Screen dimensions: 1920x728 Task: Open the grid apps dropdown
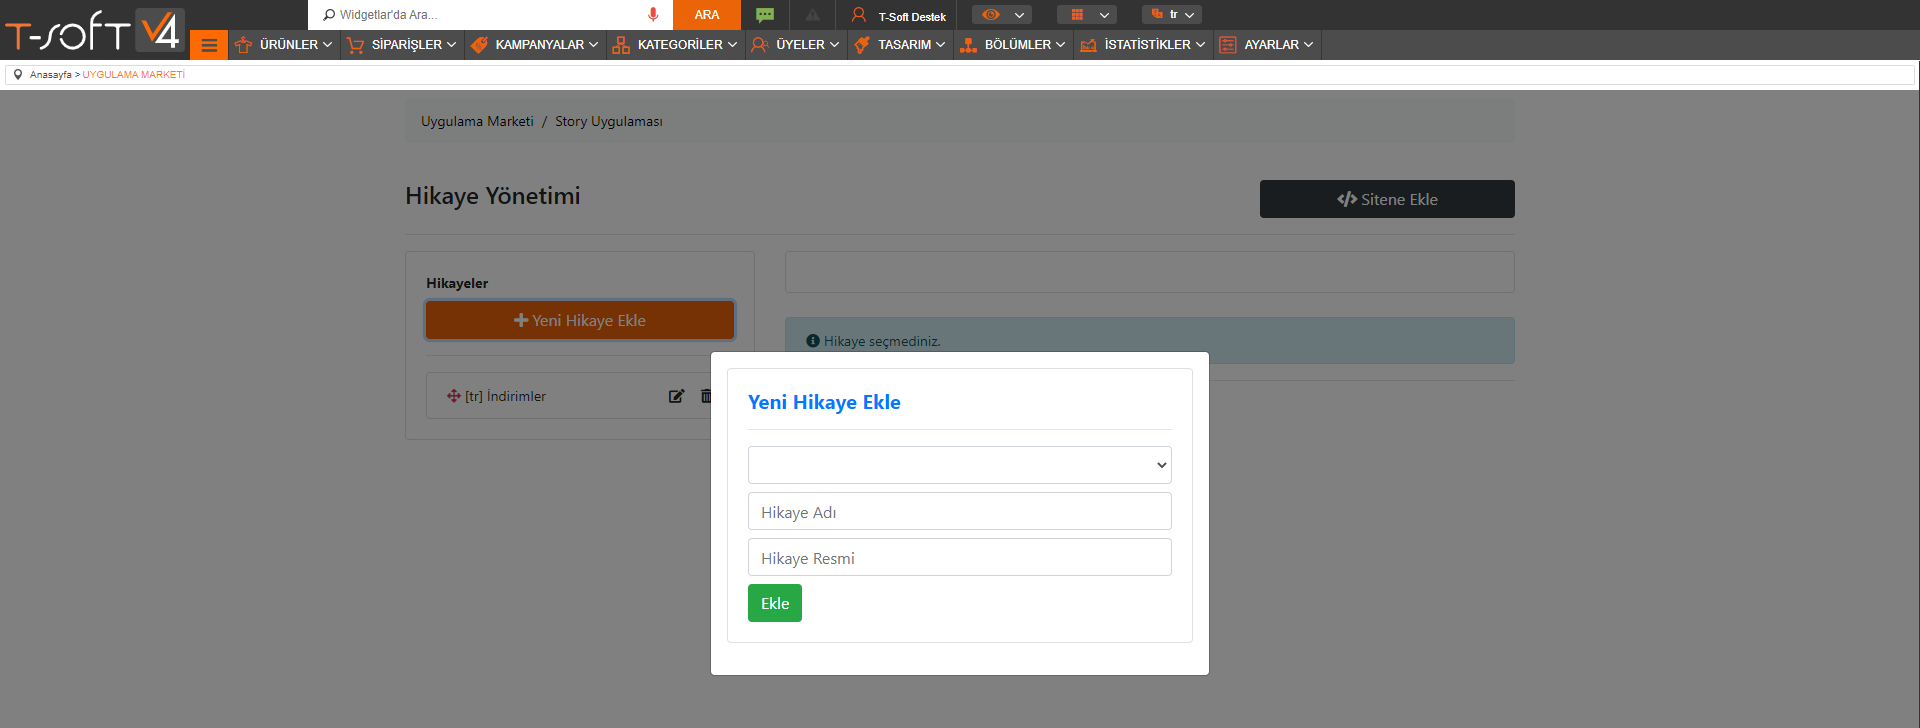tap(1087, 15)
